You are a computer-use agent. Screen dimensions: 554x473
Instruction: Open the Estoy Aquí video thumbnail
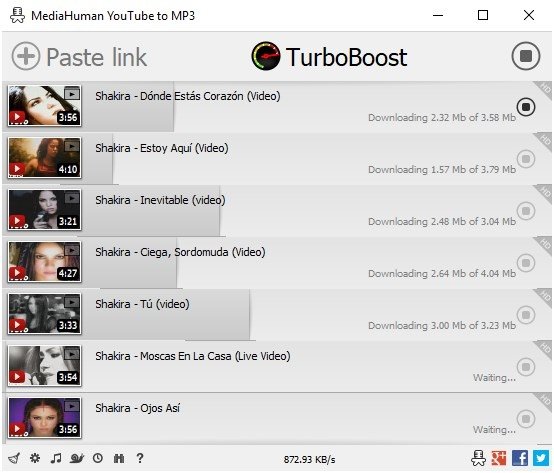click(x=44, y=157)
